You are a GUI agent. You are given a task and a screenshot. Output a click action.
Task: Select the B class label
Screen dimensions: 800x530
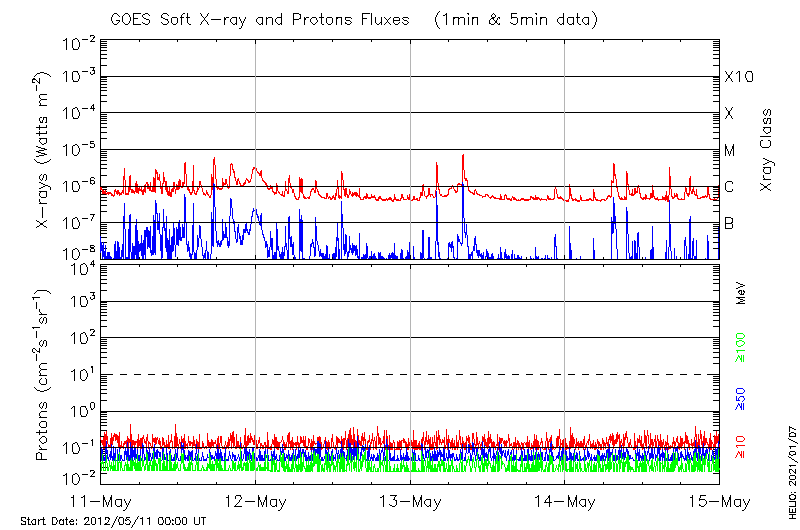point(729,223)
